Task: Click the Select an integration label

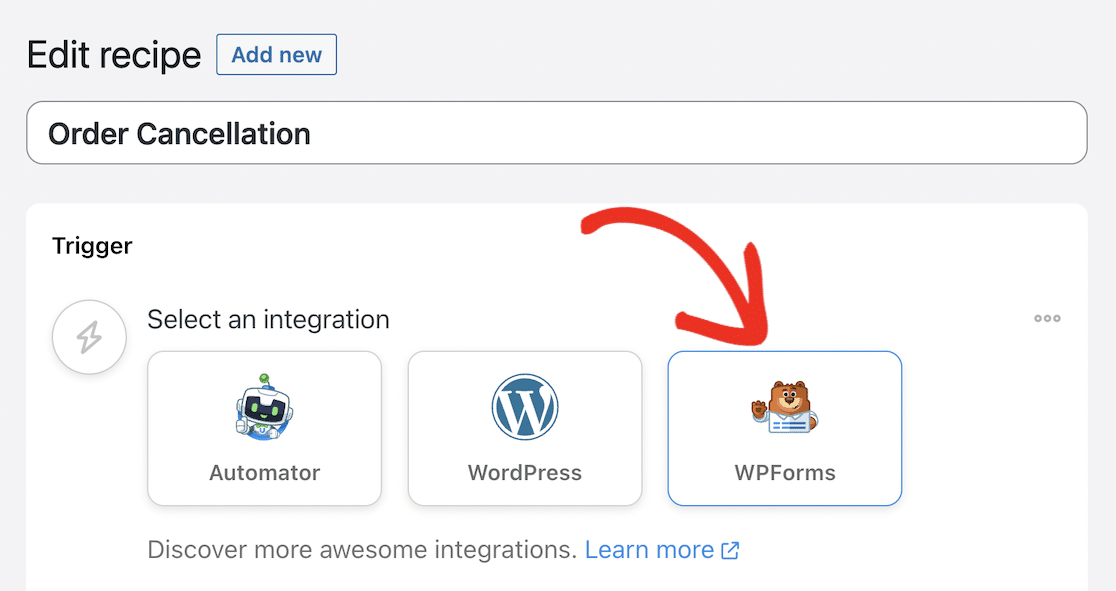Action: [x=268, y=320]
